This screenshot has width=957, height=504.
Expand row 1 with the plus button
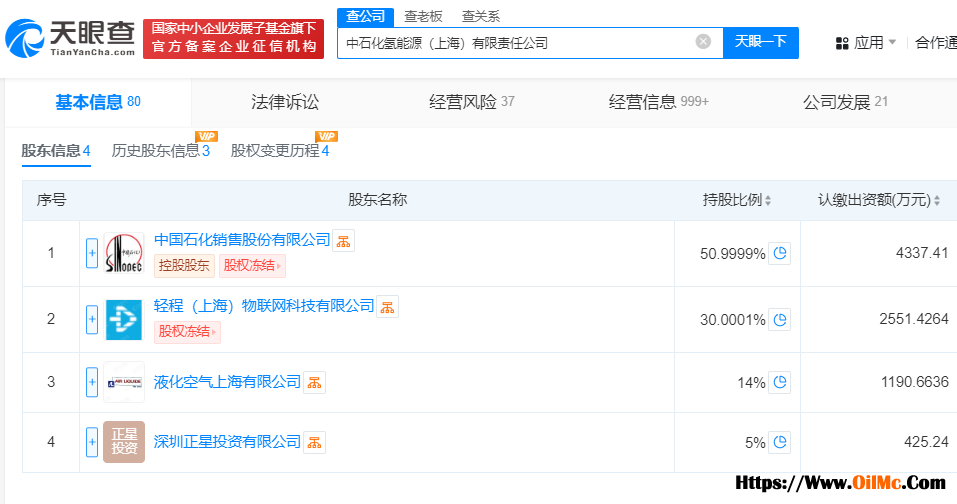click(x=92, y=253)
